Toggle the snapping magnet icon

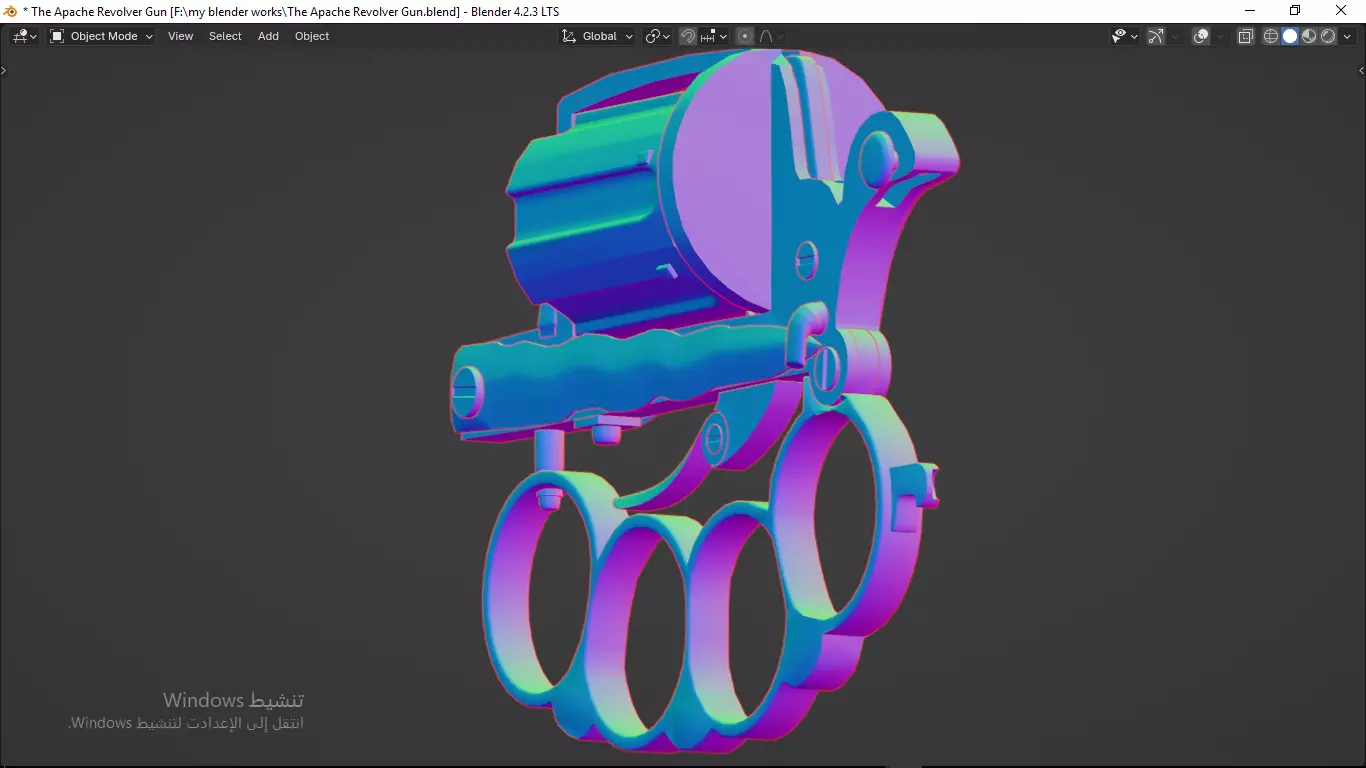point(688,36)
